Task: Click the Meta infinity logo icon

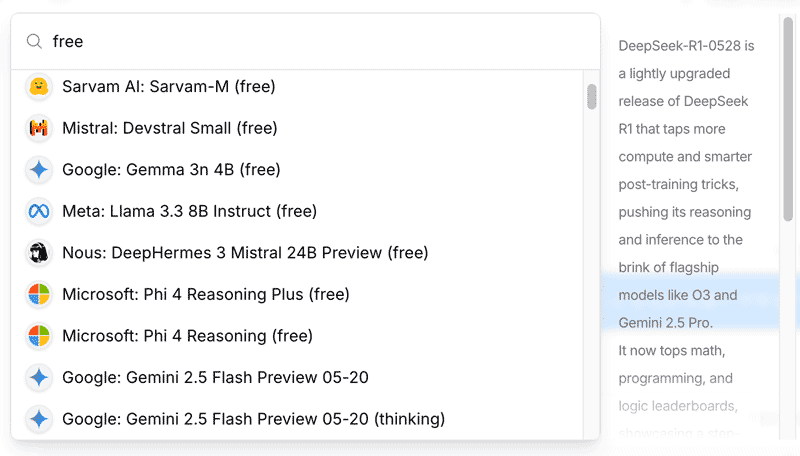Action: click(39, 211)
